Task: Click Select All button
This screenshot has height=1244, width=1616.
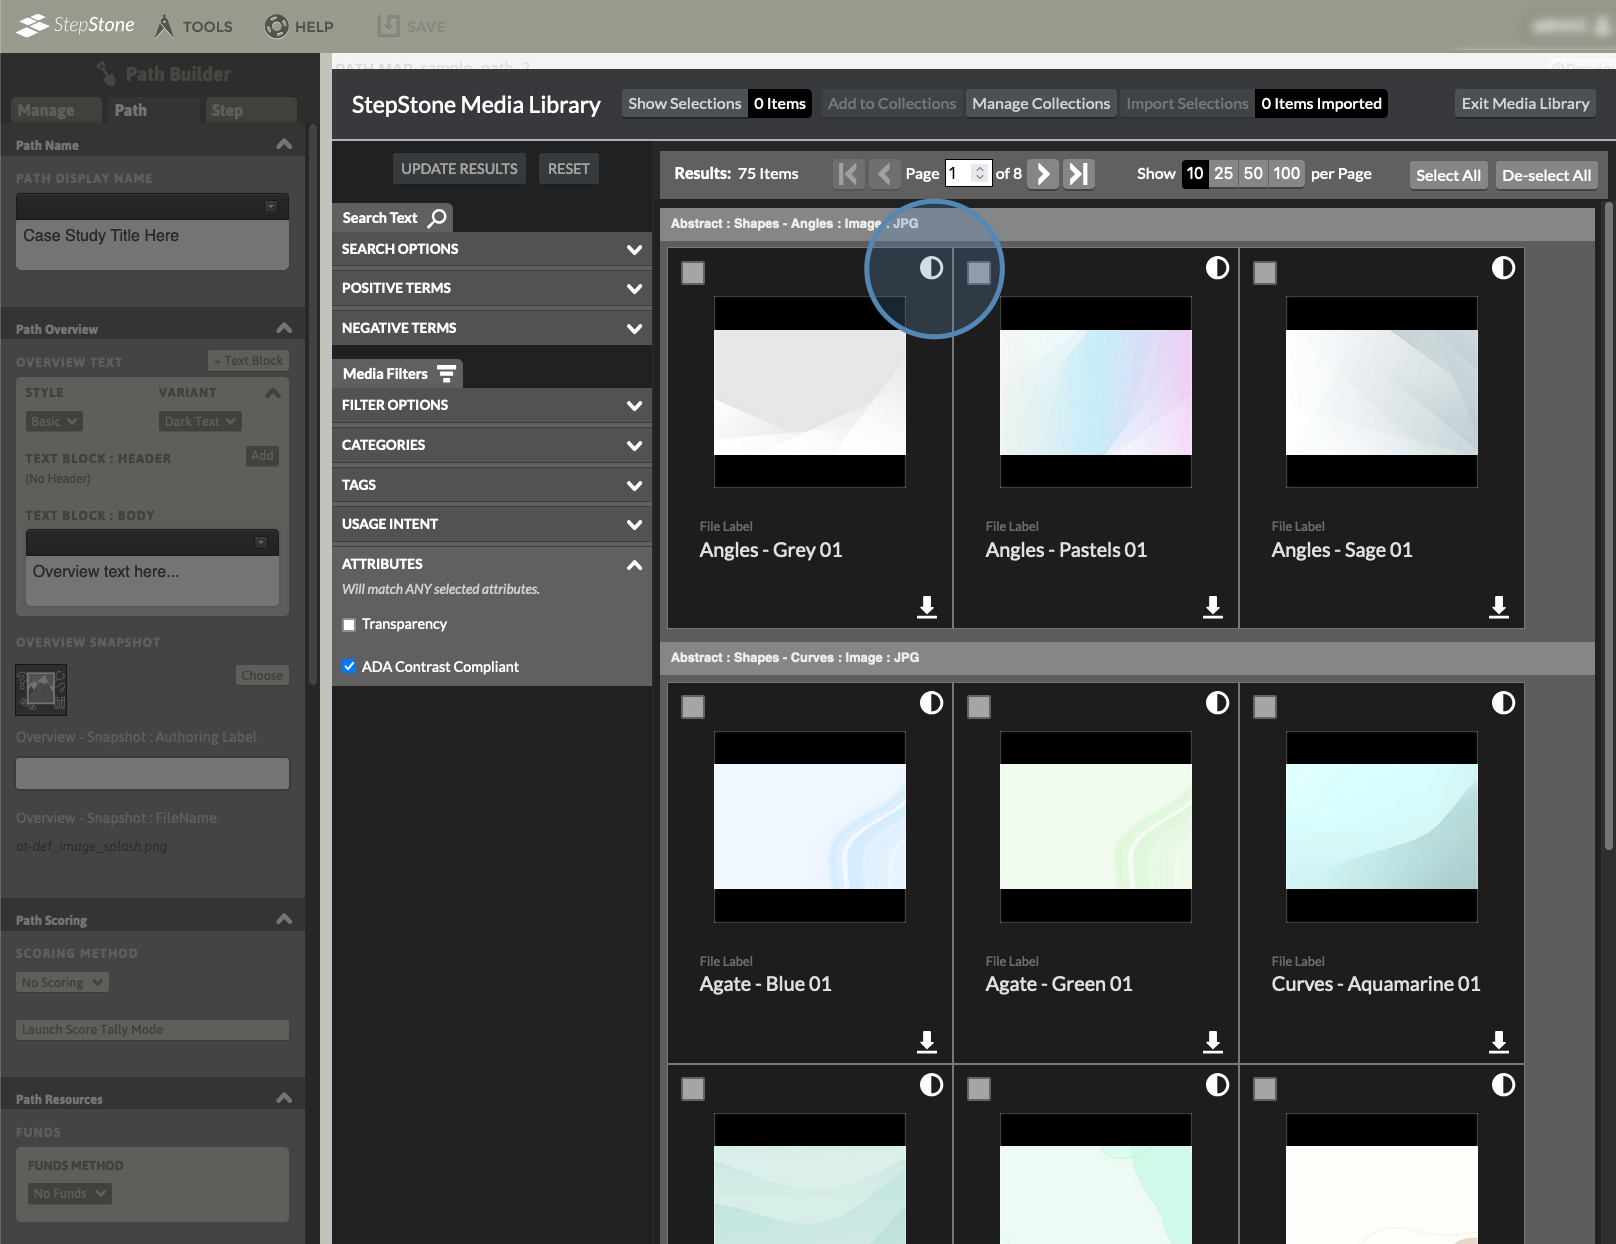Action: (x=1448, y=175)
